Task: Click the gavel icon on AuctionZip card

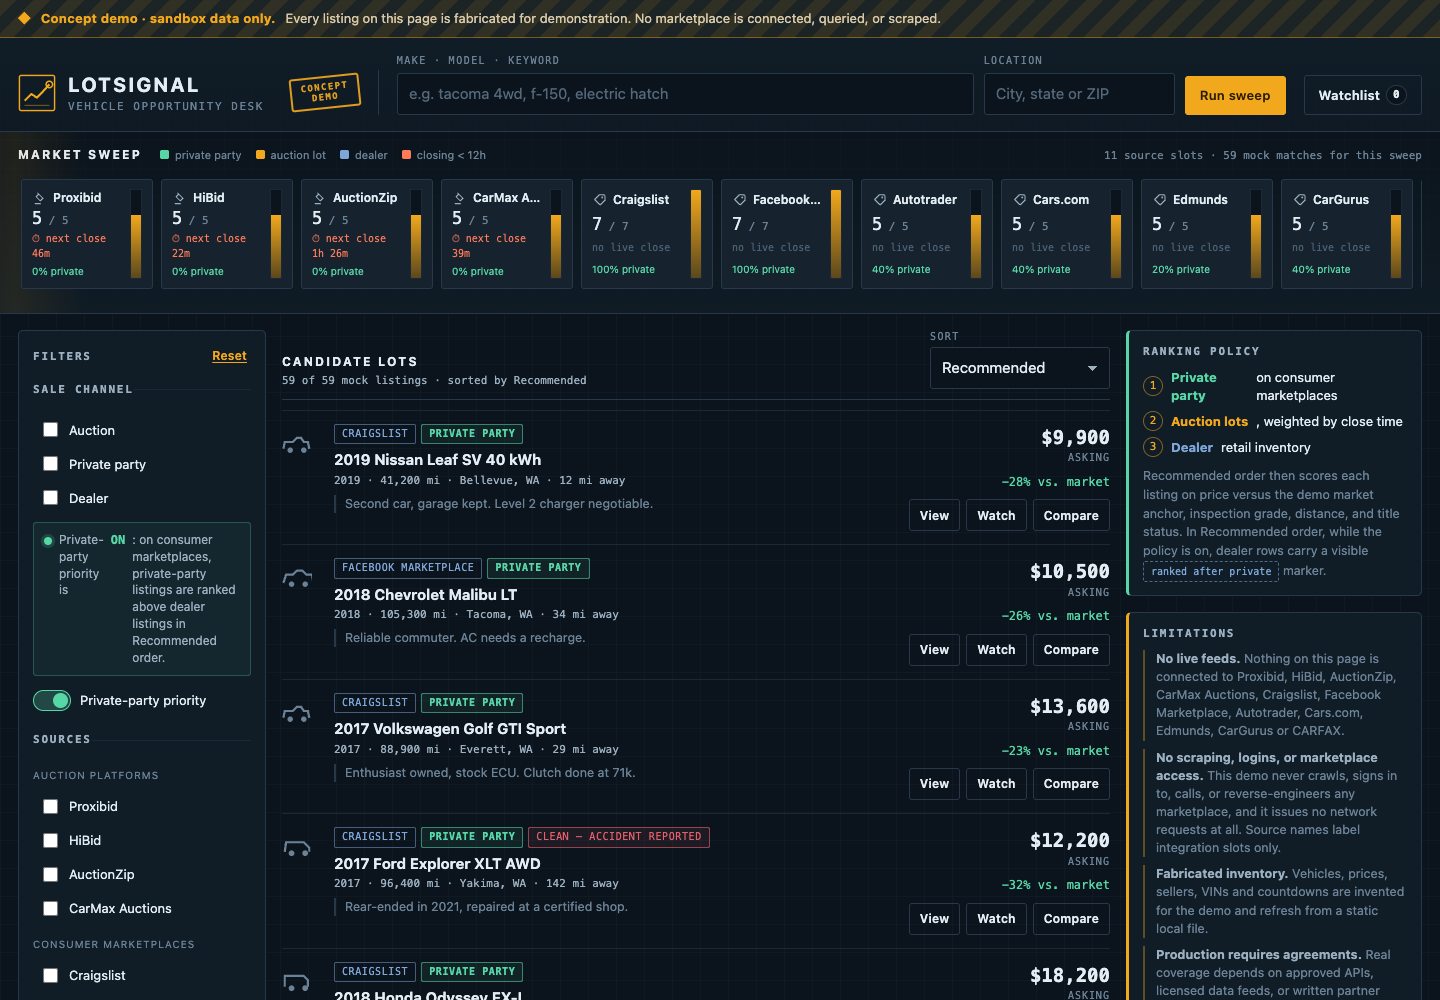Action: click(x=319, y=198)
